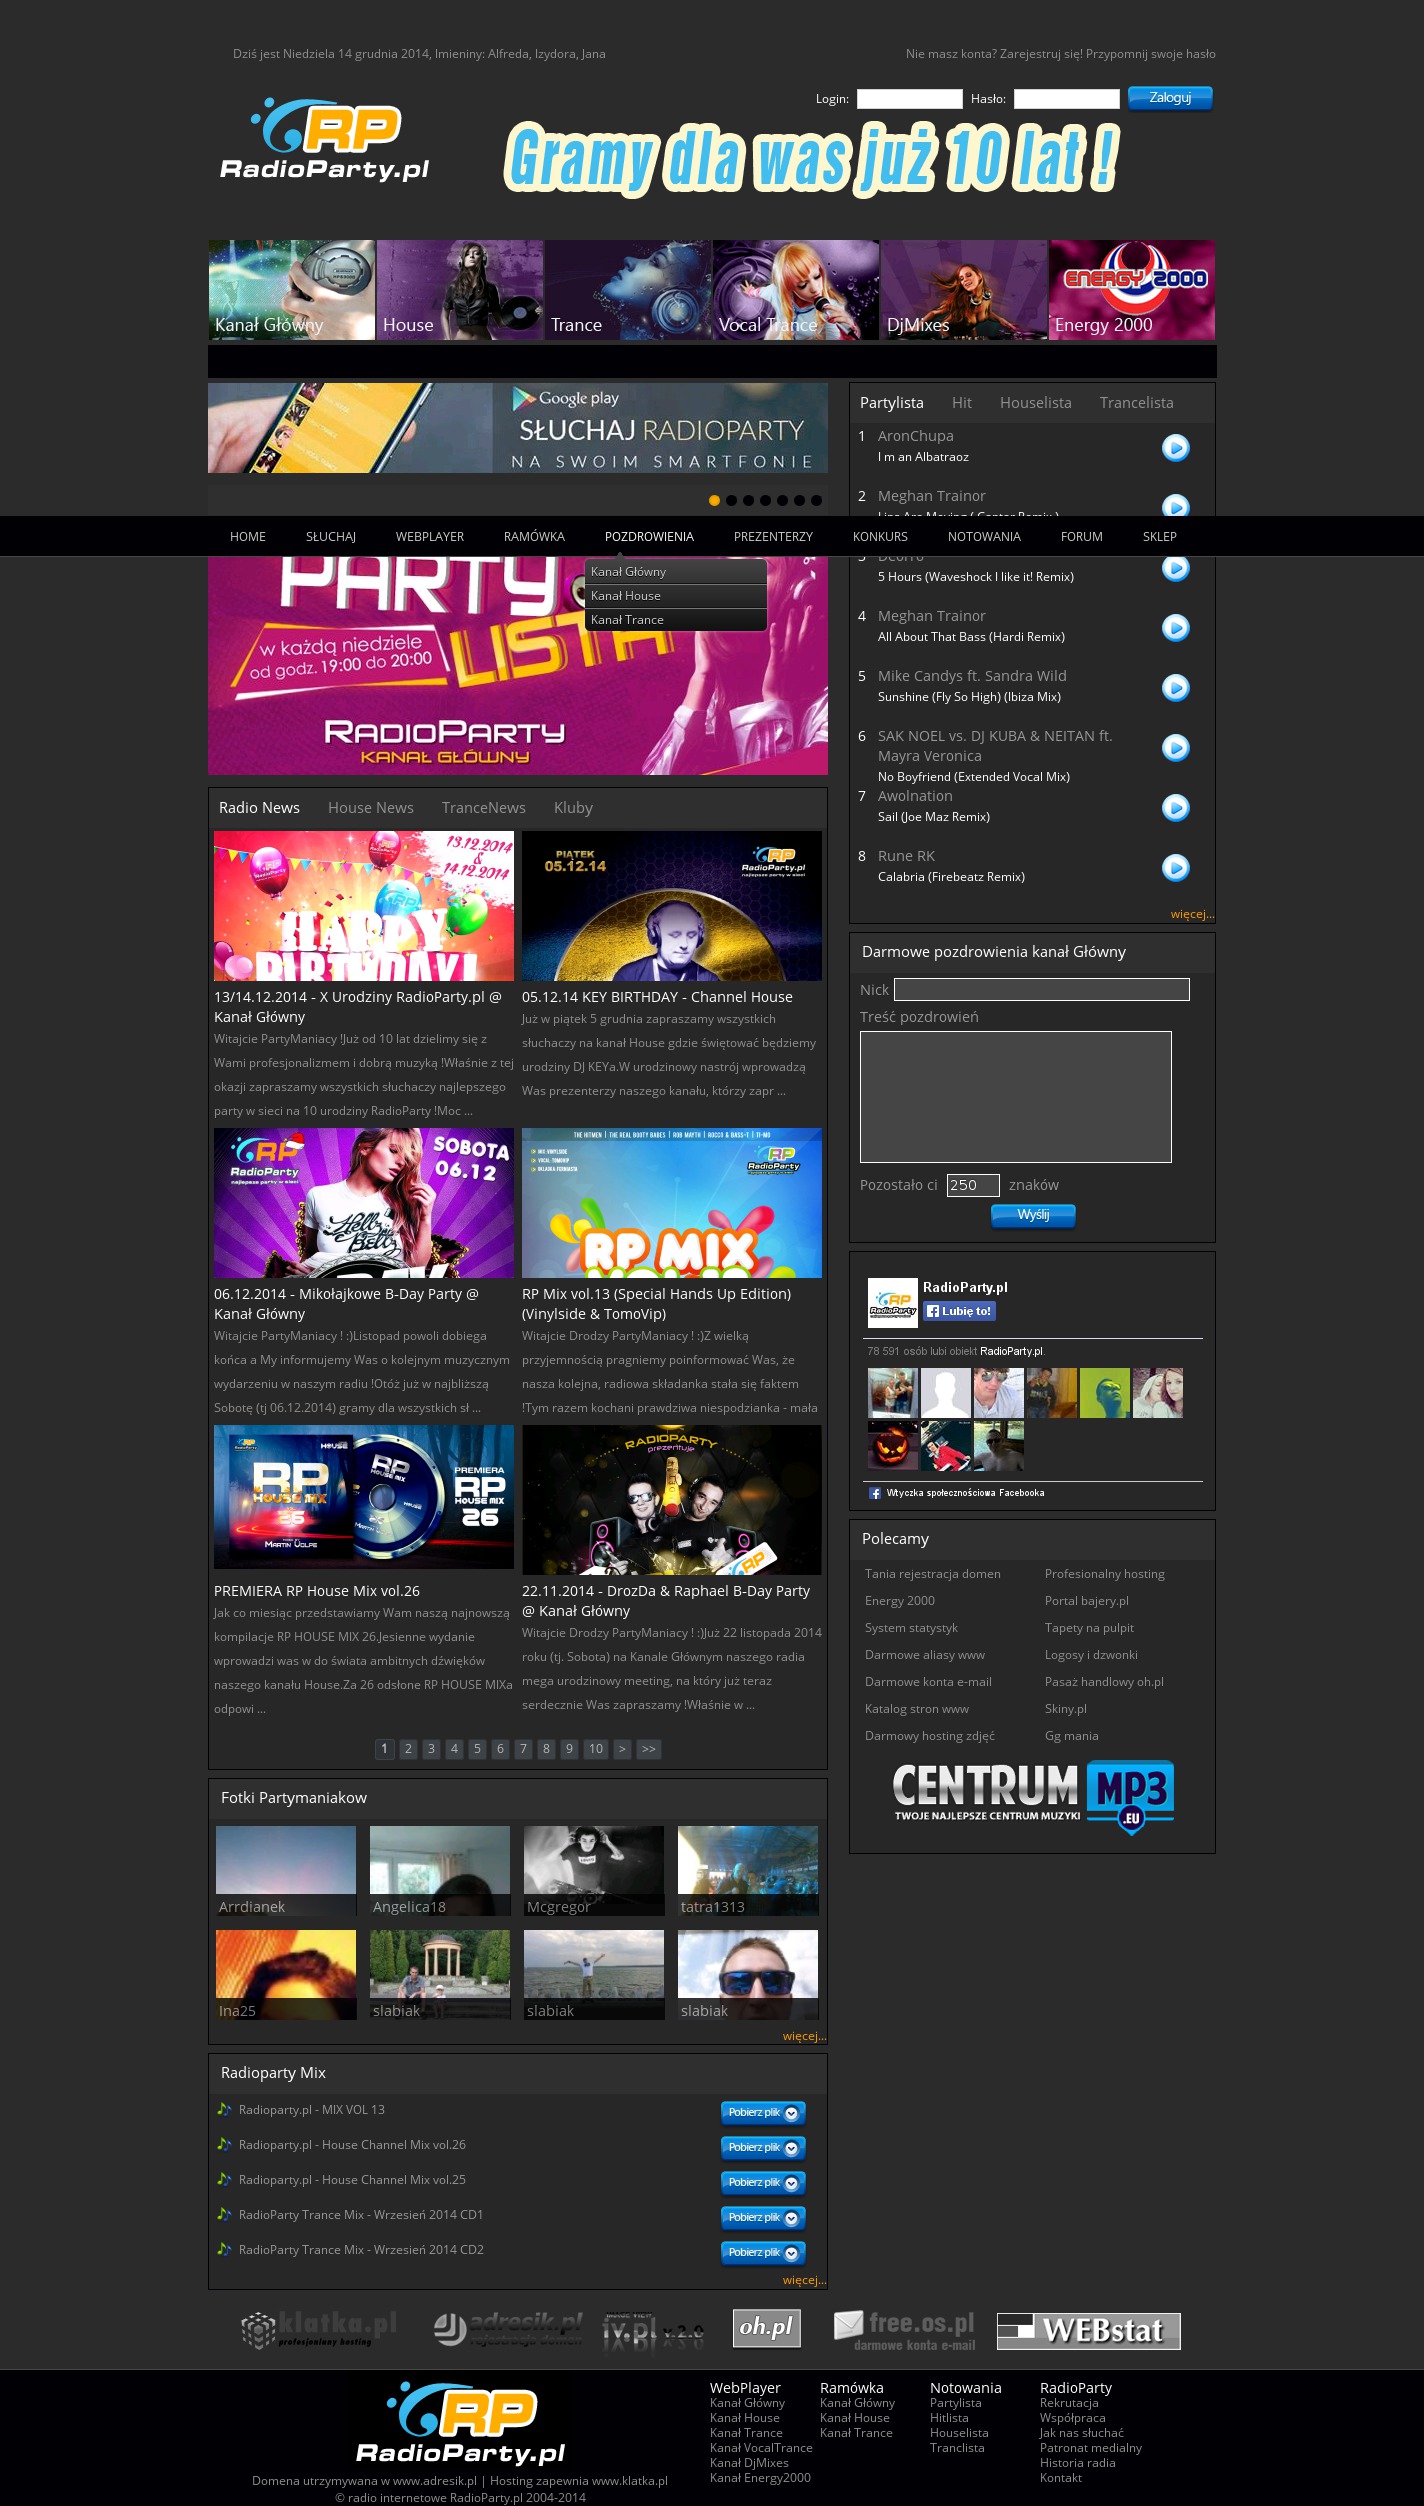
Task: Click Facebook 'Lubię to!' like button
Action: pos(959,1311)
